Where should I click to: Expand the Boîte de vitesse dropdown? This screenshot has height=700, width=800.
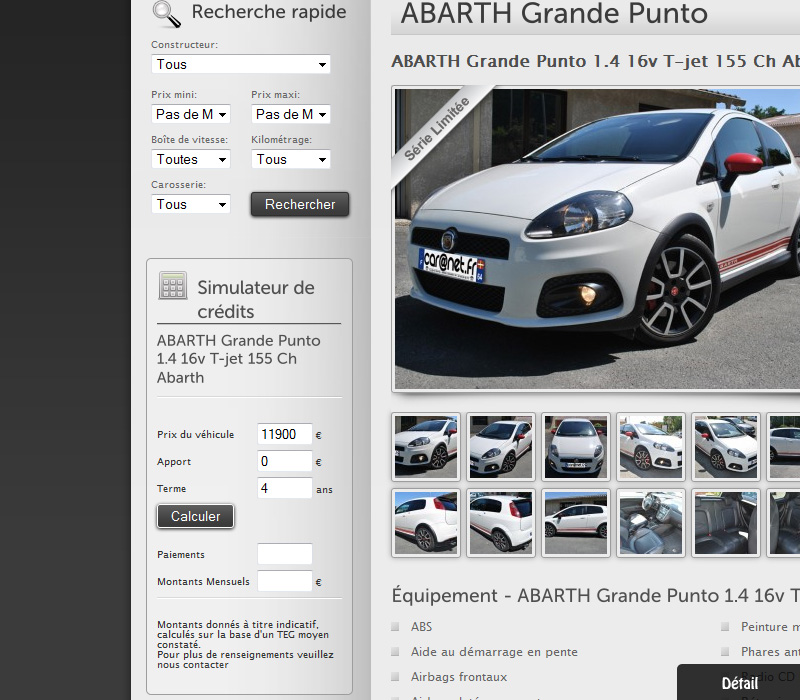tap(191, 159)
